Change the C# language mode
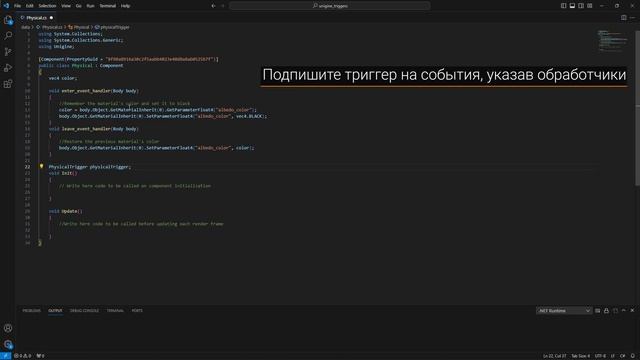Image resolution: width=640 pixels, height=360 pixels. click(x=622, y=356)
